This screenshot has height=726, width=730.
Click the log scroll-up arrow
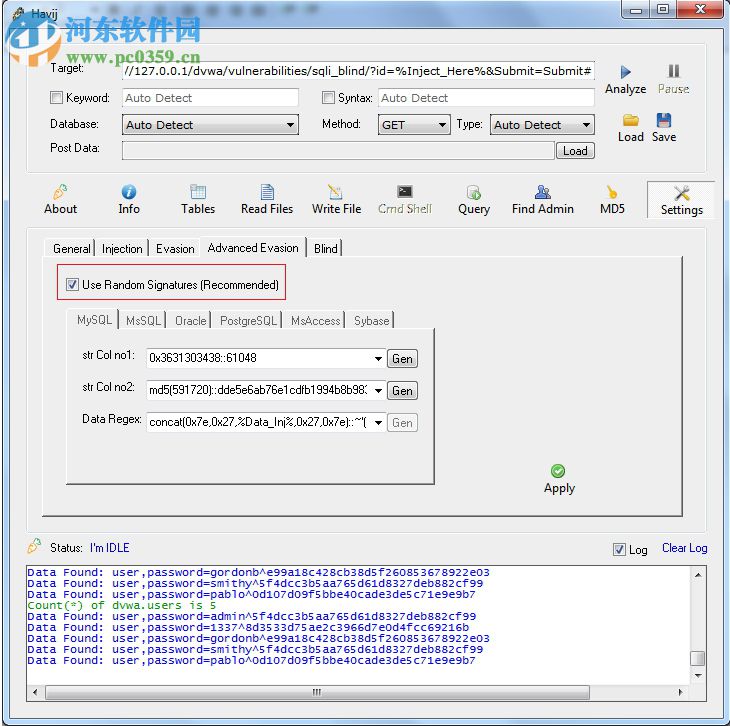click(698, 575)
